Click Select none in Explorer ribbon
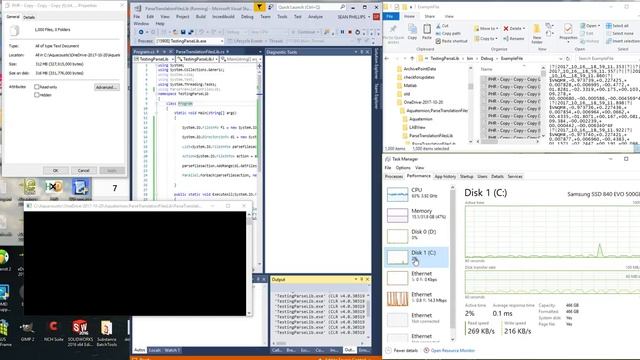640x360 pixels. (x=620, y=33)
